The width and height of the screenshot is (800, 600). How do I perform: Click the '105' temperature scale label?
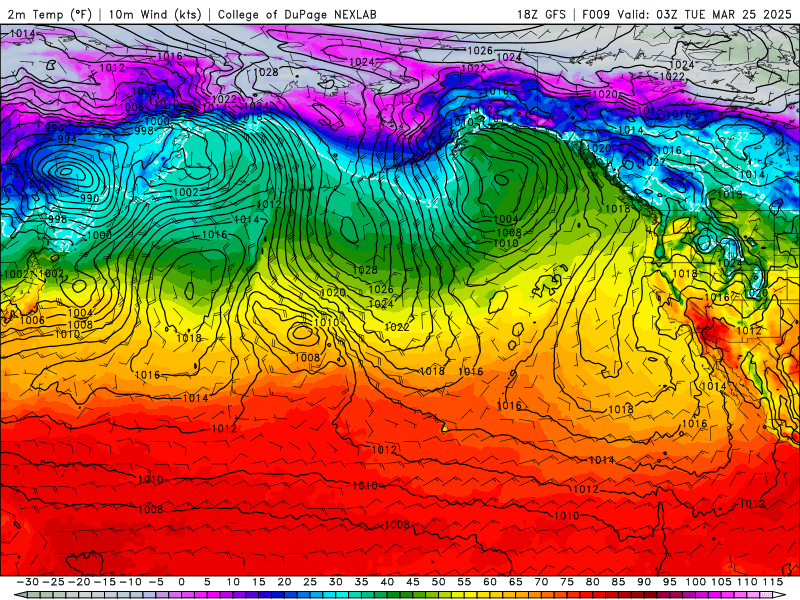721,582
